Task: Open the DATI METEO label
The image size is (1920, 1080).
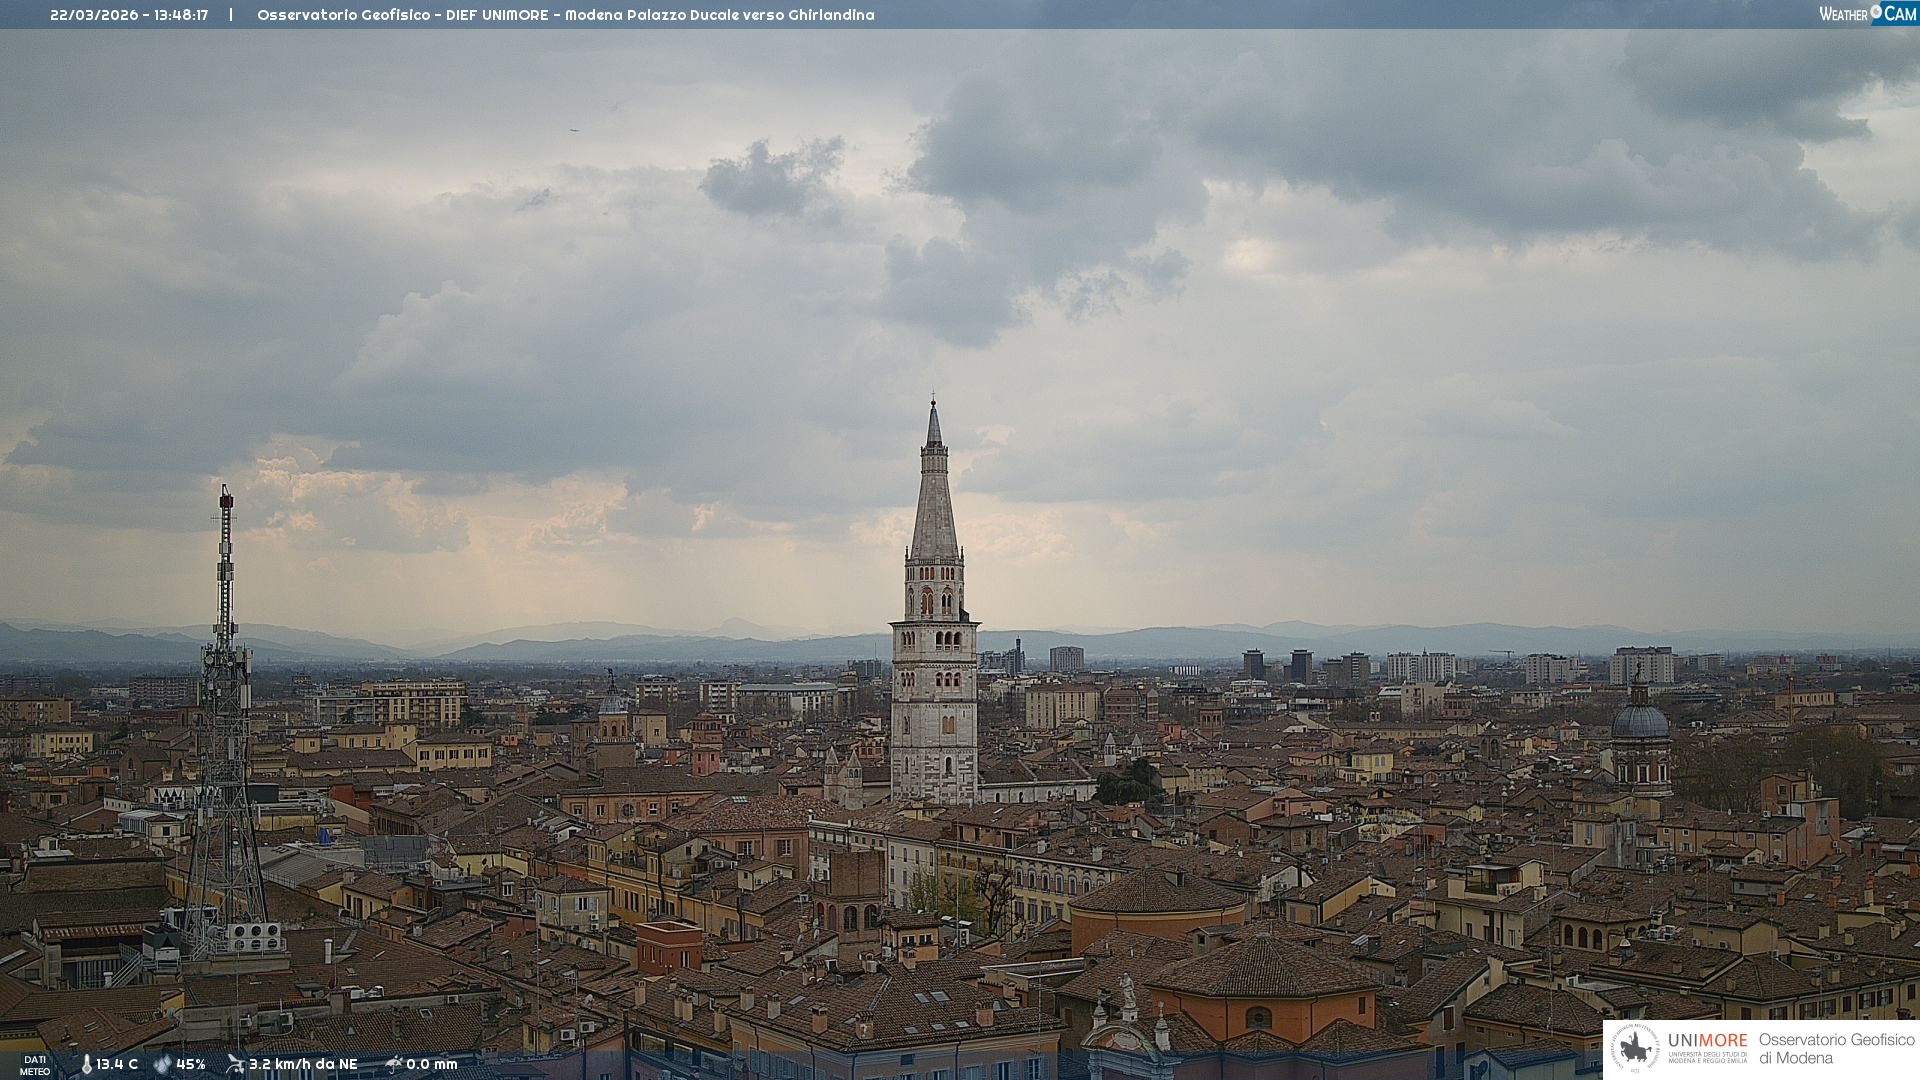Action: [x=35, y=1065]
